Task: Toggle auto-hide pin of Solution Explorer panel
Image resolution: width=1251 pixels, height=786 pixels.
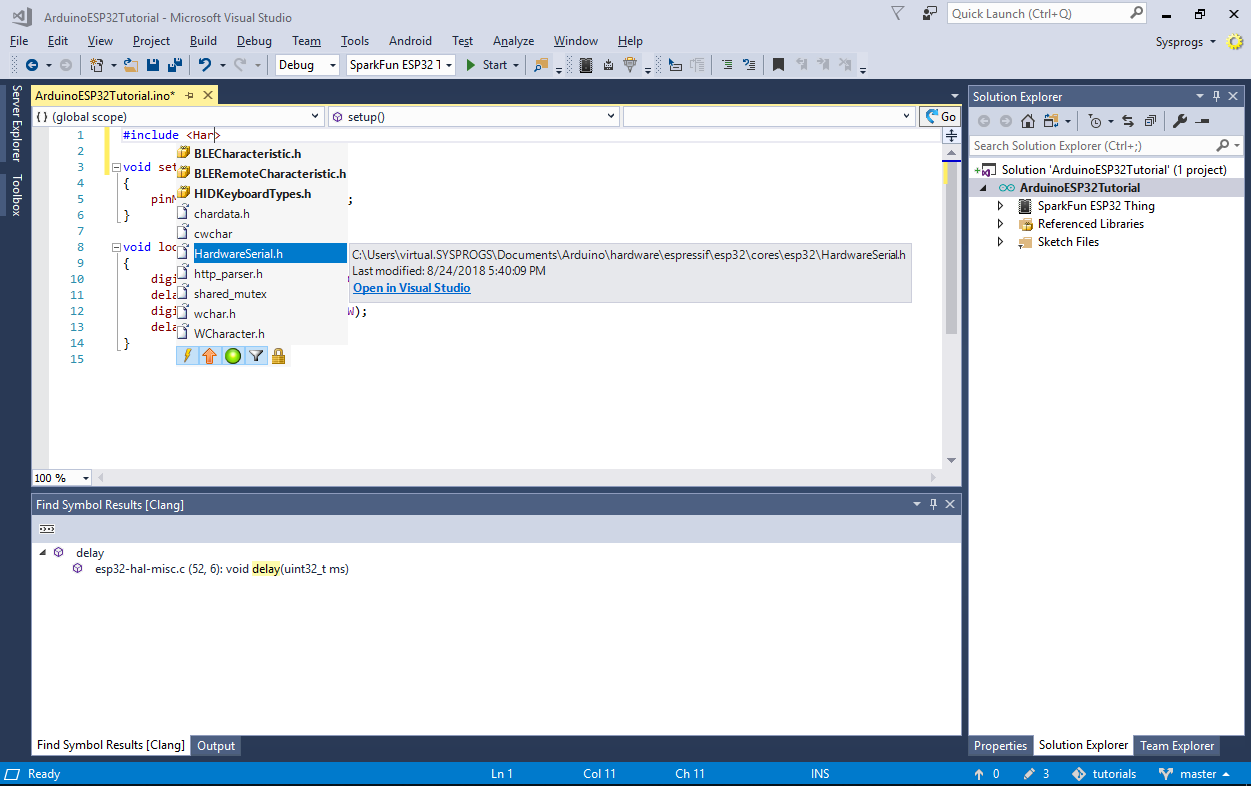Action: click(1216, 96)
